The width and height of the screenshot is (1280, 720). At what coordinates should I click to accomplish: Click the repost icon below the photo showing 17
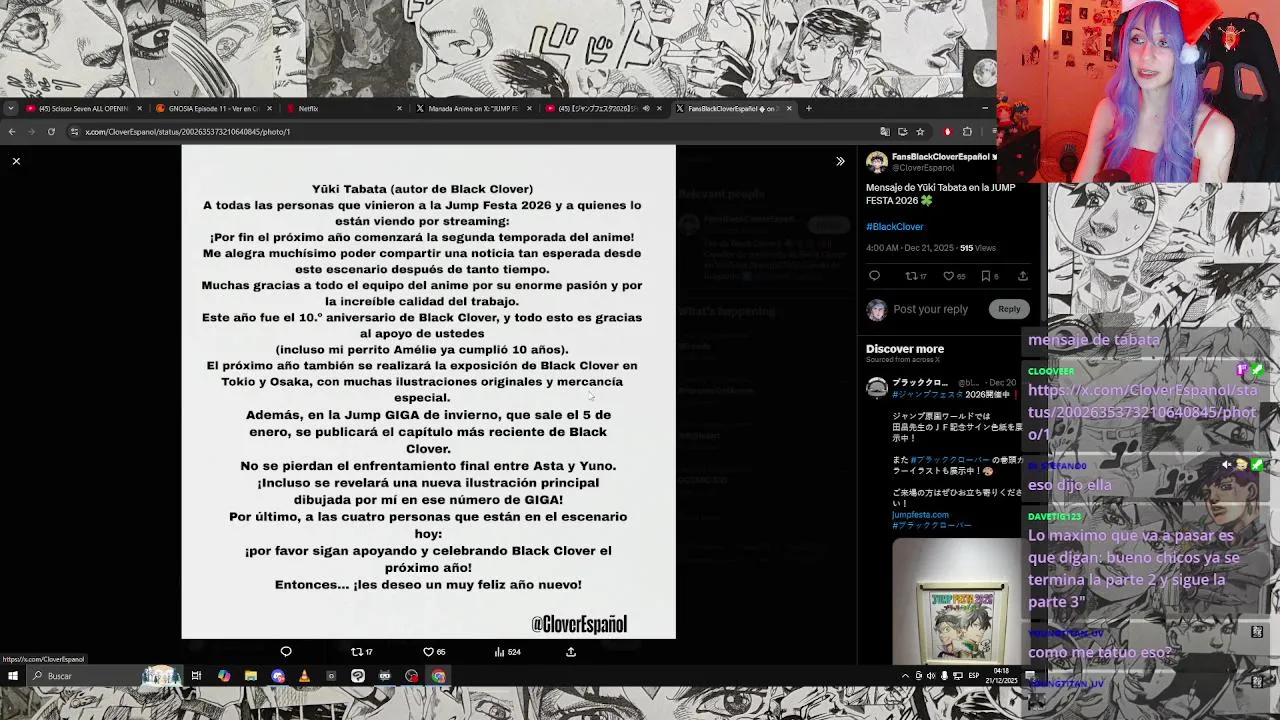pyautogui.click(x=362, y=652)
